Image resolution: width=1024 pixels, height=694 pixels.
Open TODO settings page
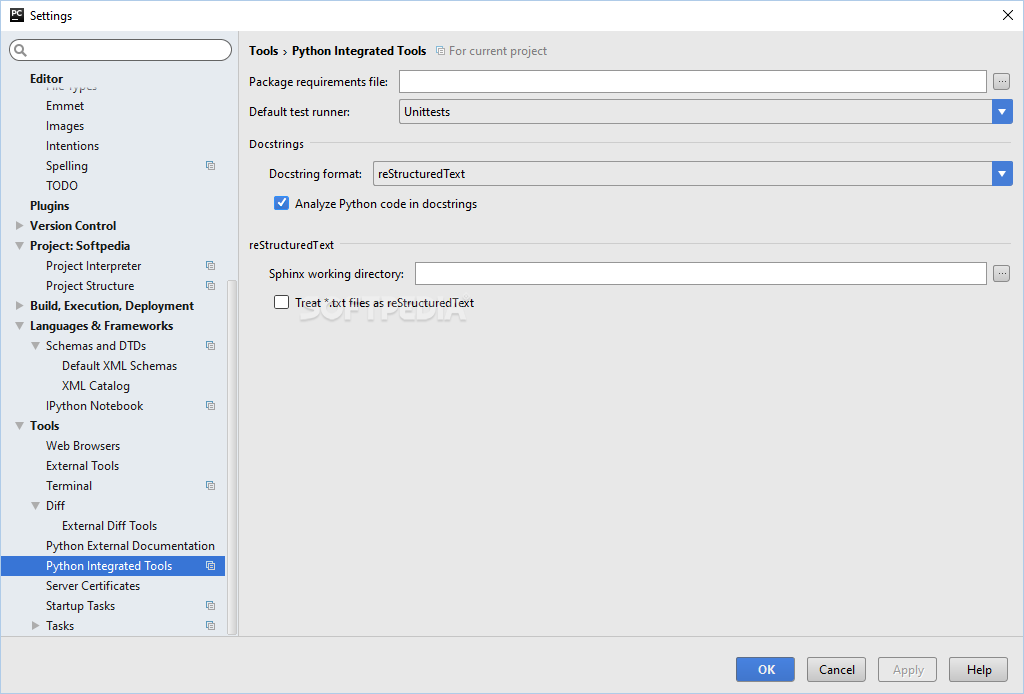click(x=61, y=186)
